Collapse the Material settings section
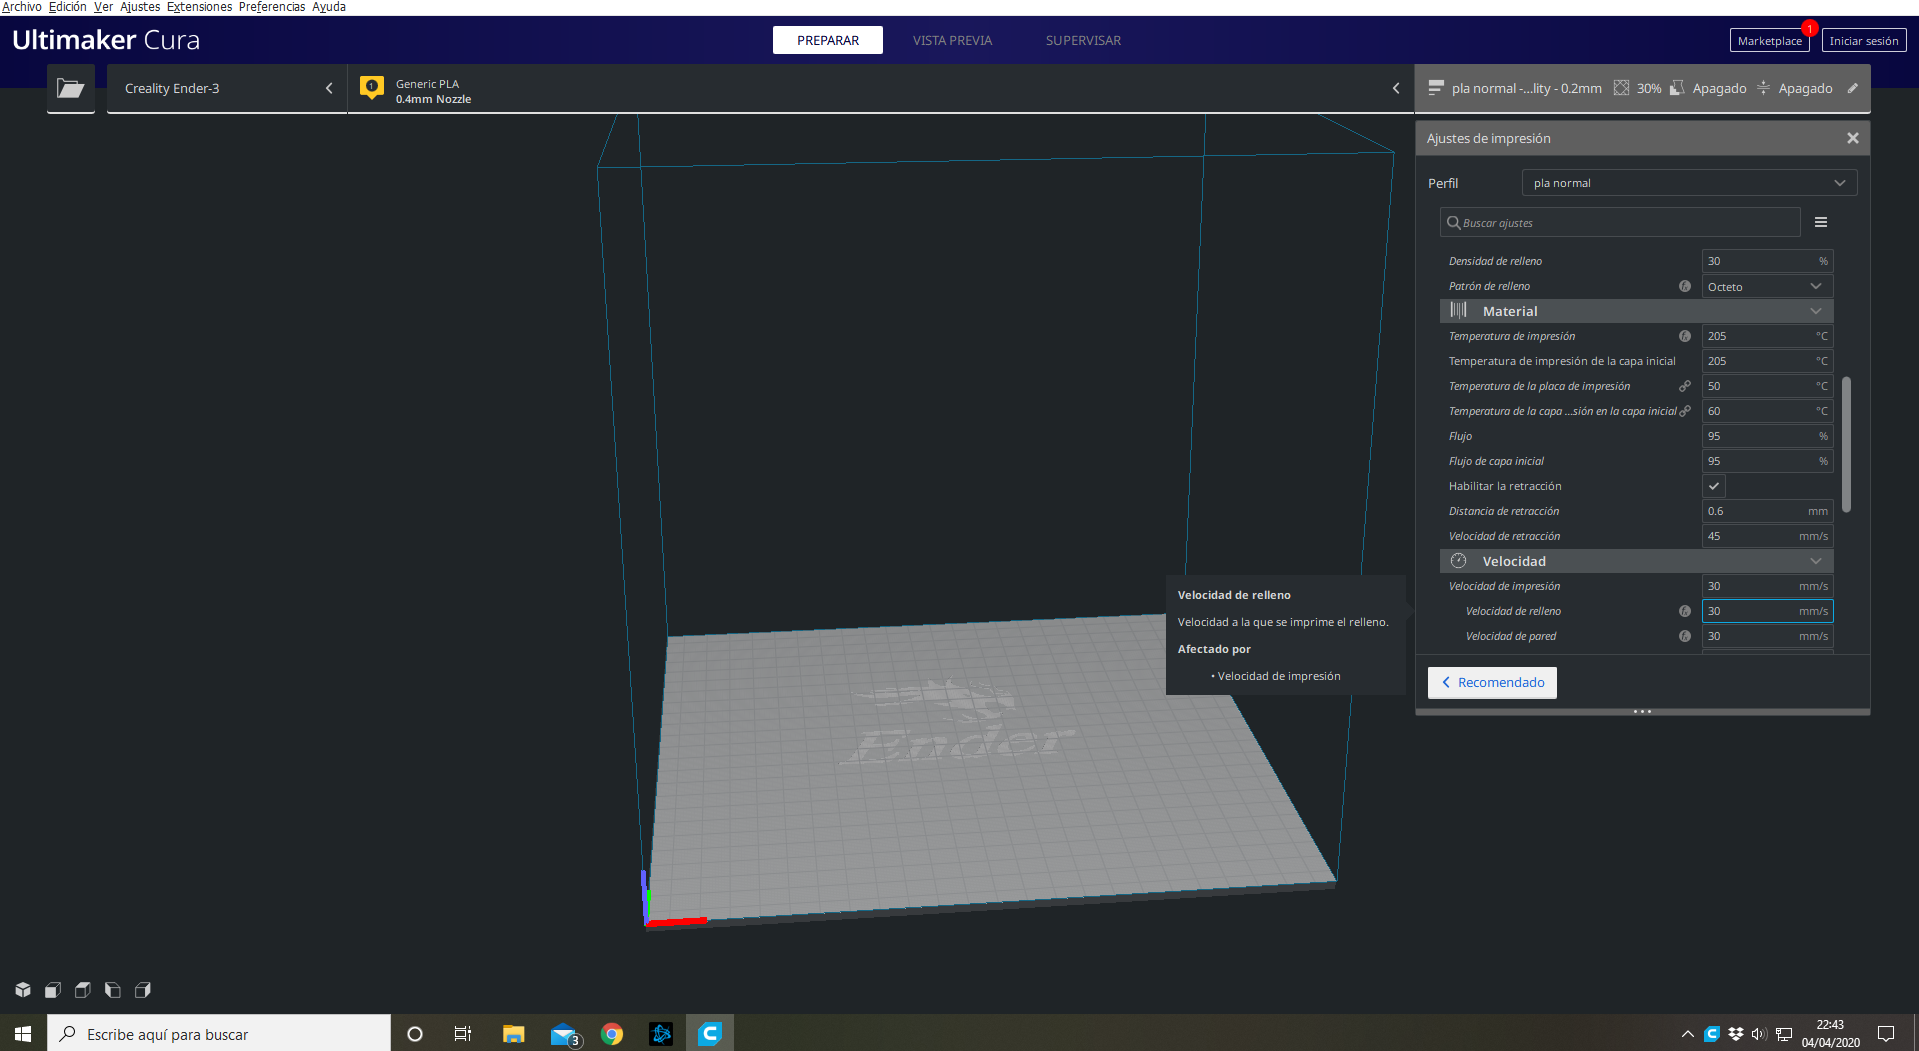This screenshot has height=1051, width=1919. click(x=1636, y=311)
